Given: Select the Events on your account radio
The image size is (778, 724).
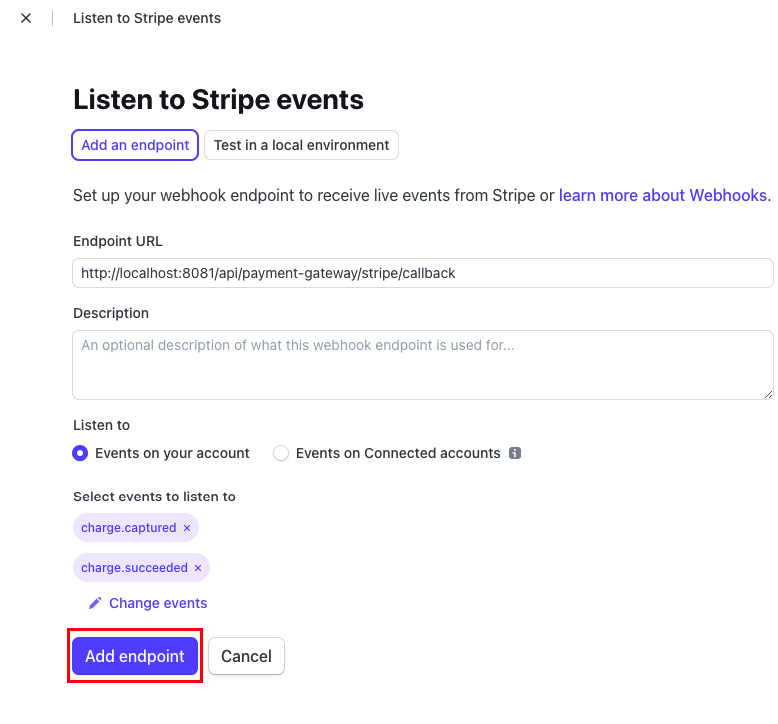Looking at the screenshot, I should [x=81, y=453].
